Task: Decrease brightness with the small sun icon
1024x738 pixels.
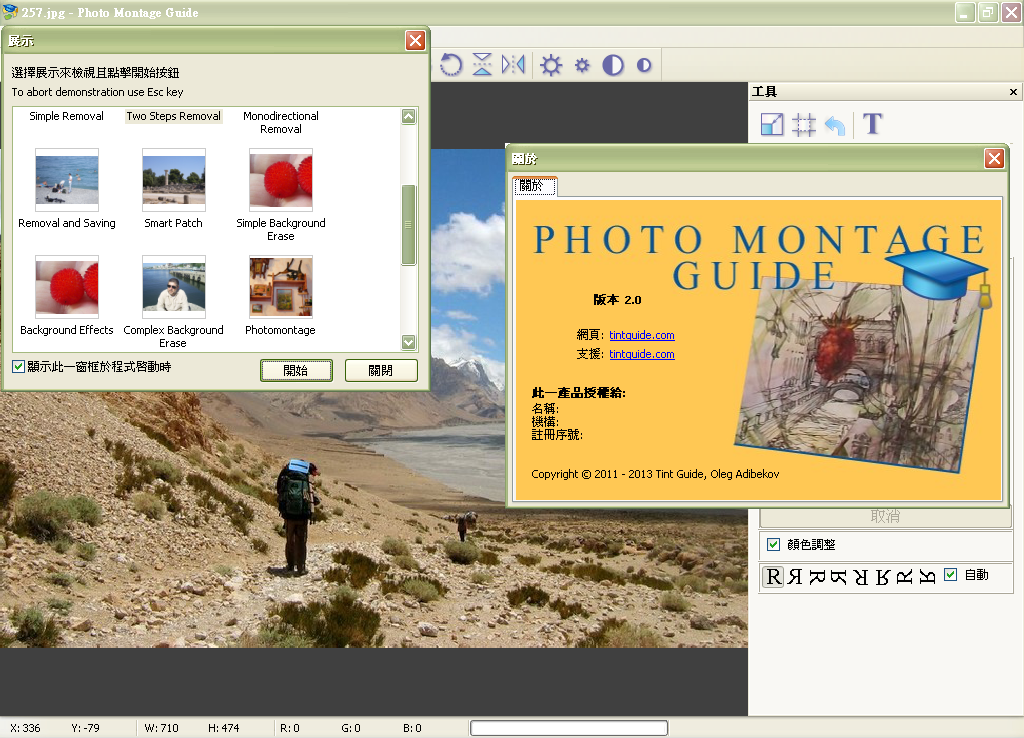Action: point(582,65)
